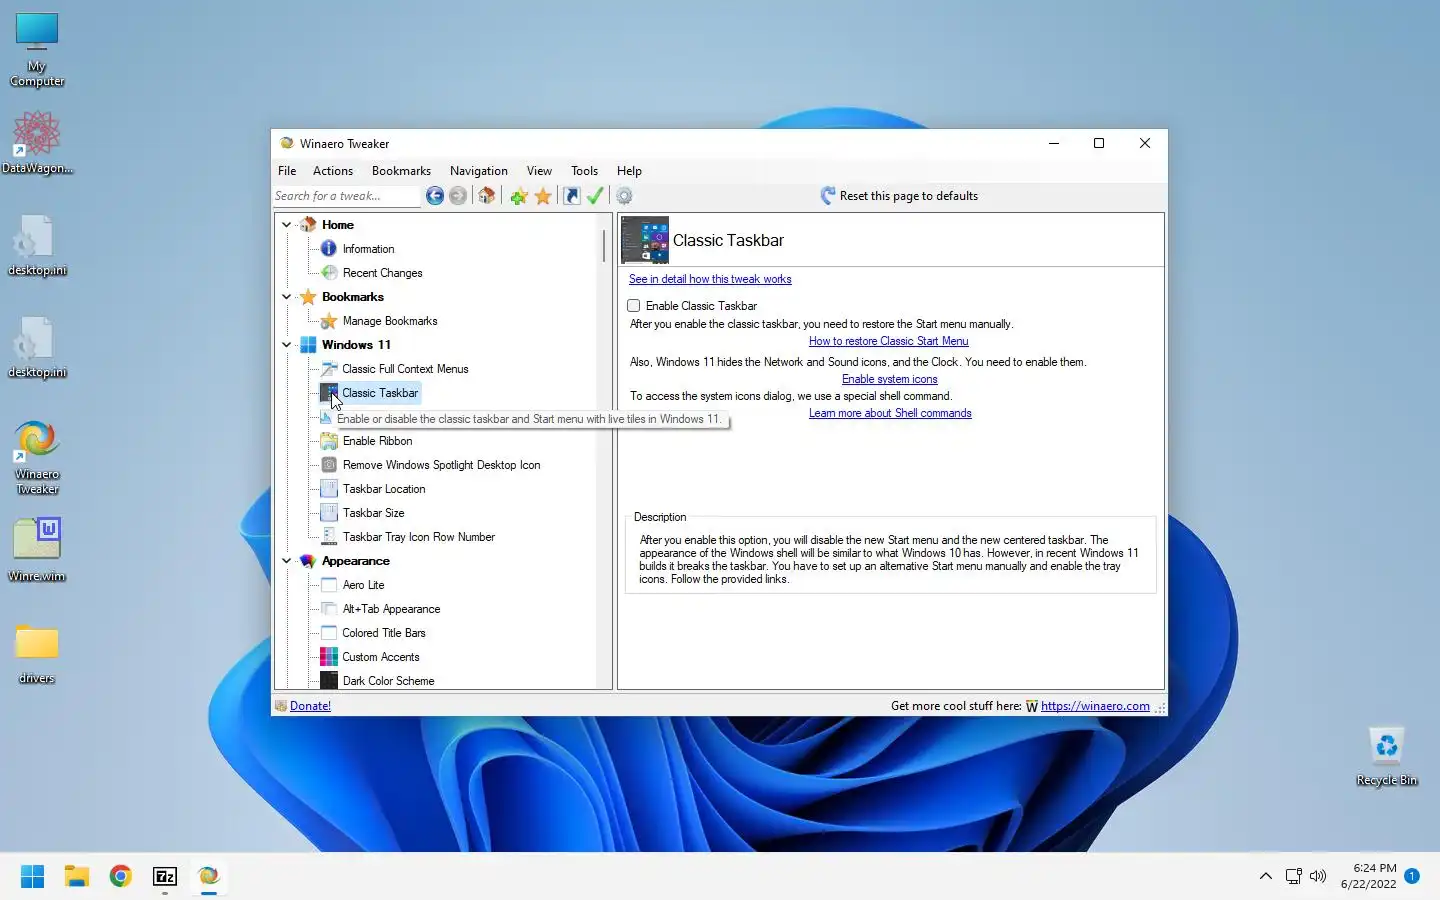This screenshot has width=1440, height=900.
Task: Open Windows Start button on taskbar
Action: (x=32, y=877)
